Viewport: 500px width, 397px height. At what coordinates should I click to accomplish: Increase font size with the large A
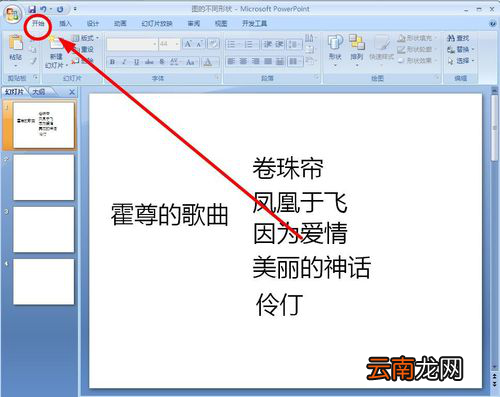pos(188,44)
